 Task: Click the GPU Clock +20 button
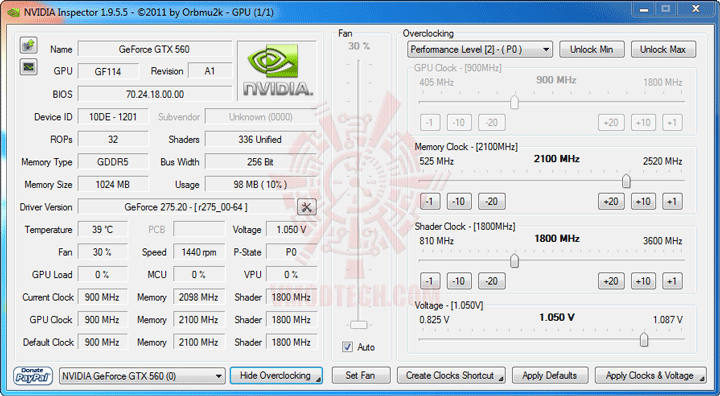pyautogui.click(x=611, y=122)
